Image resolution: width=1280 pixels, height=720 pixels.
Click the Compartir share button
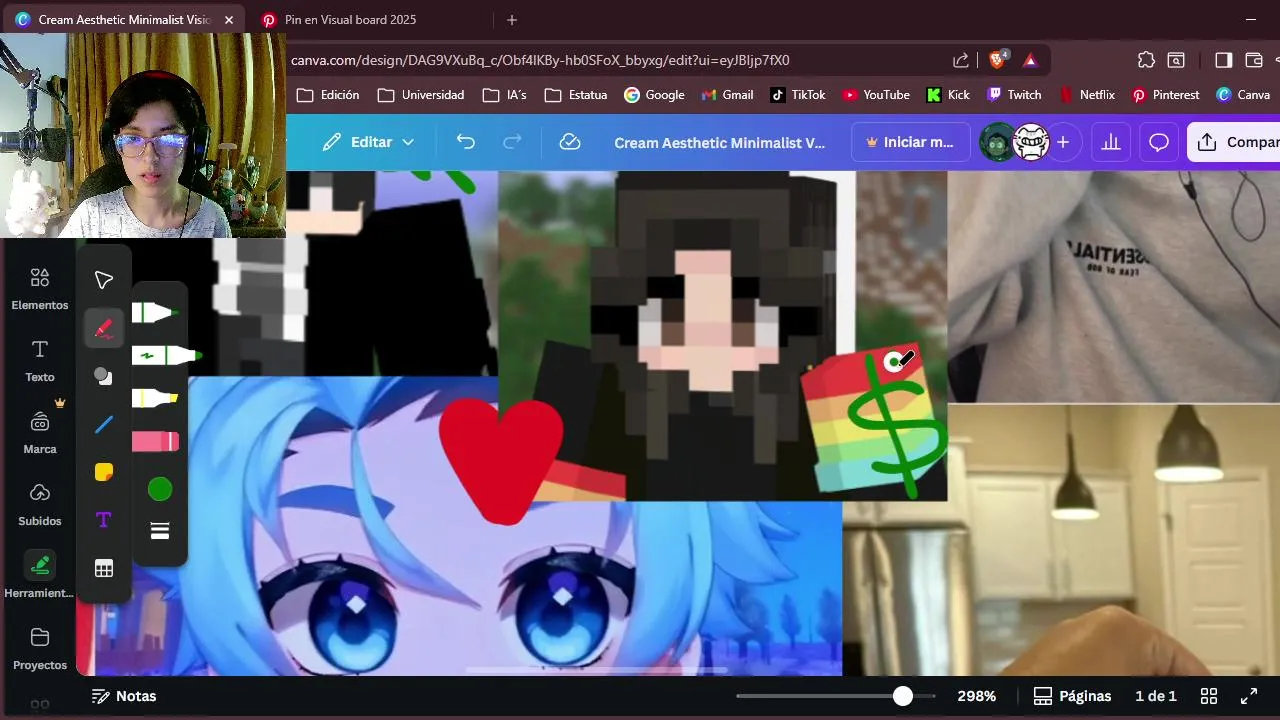1234,142
